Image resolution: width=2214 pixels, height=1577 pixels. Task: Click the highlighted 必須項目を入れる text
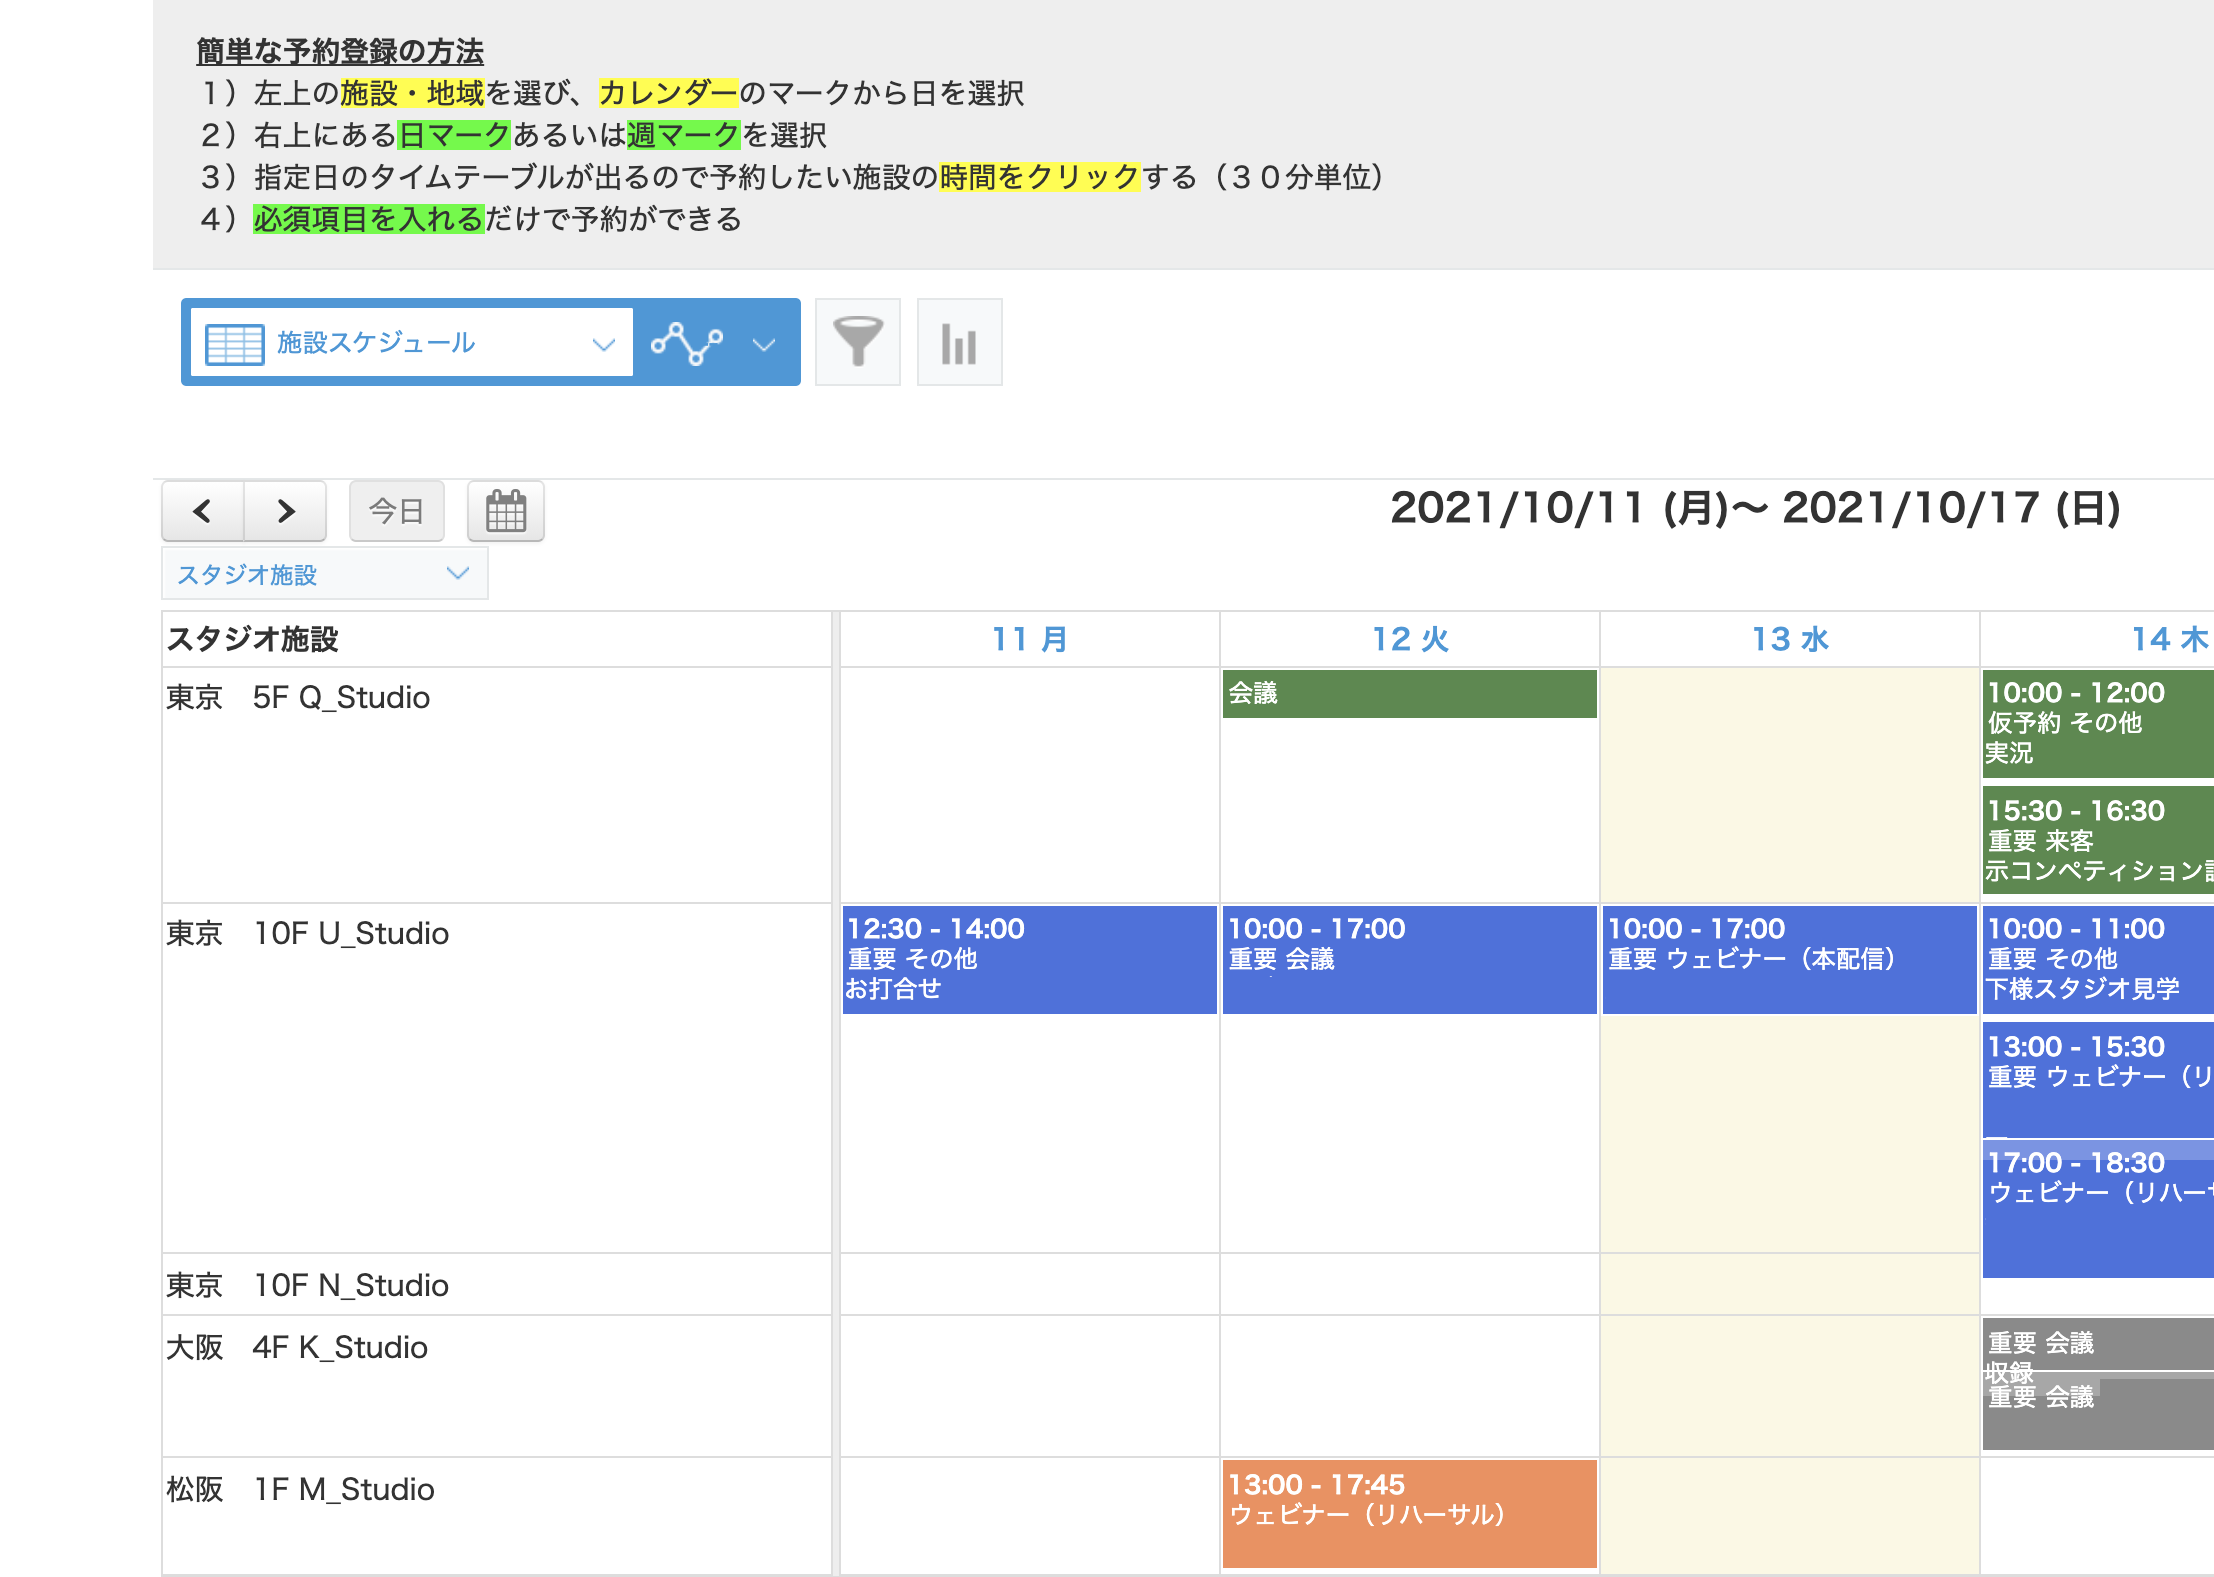[369, 219]
